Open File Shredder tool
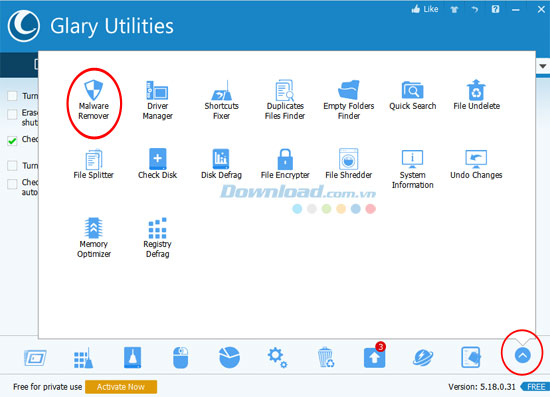550x397 pixels. pyautogui.click(x=349, y=164)
